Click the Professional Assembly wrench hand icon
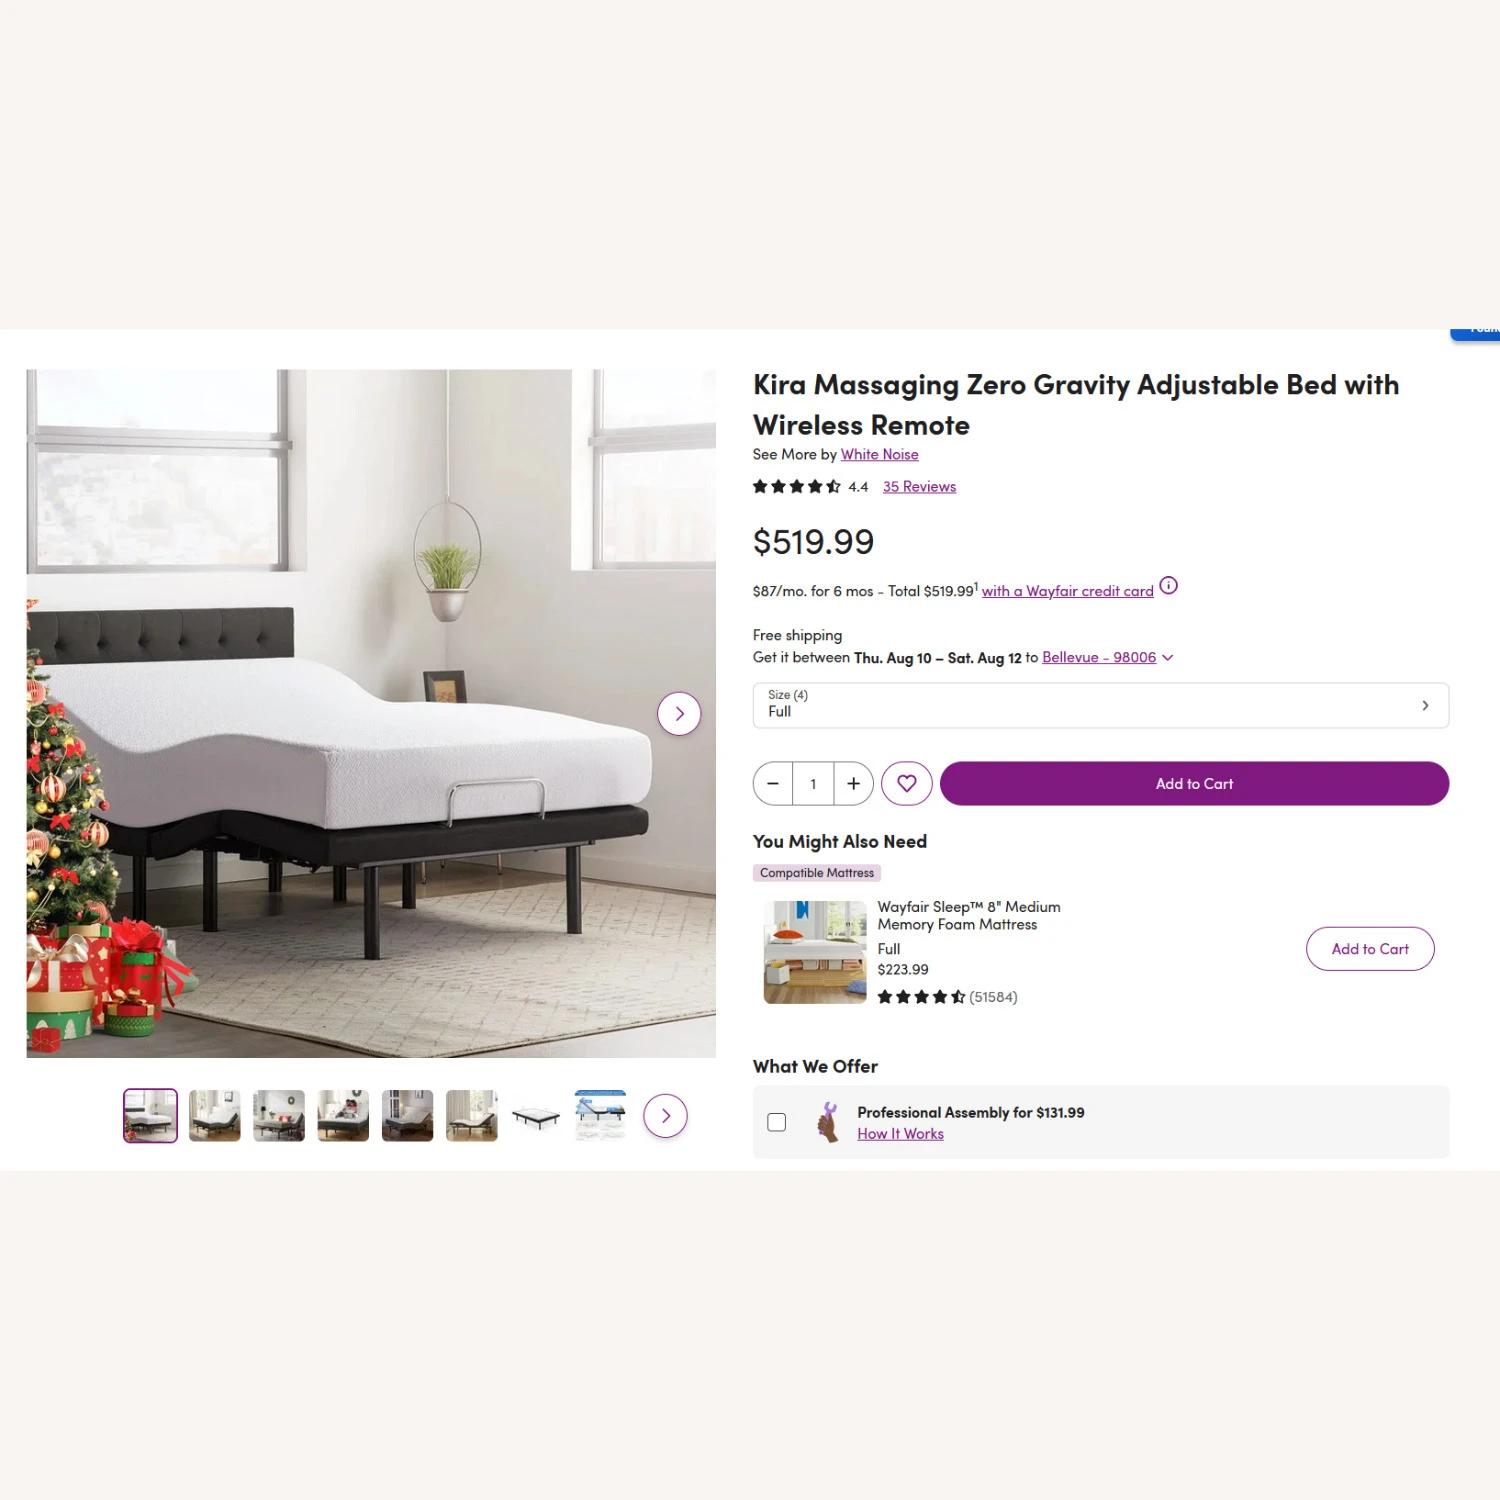Viewport: 1500px width, 1500px height. (827, 1122)
